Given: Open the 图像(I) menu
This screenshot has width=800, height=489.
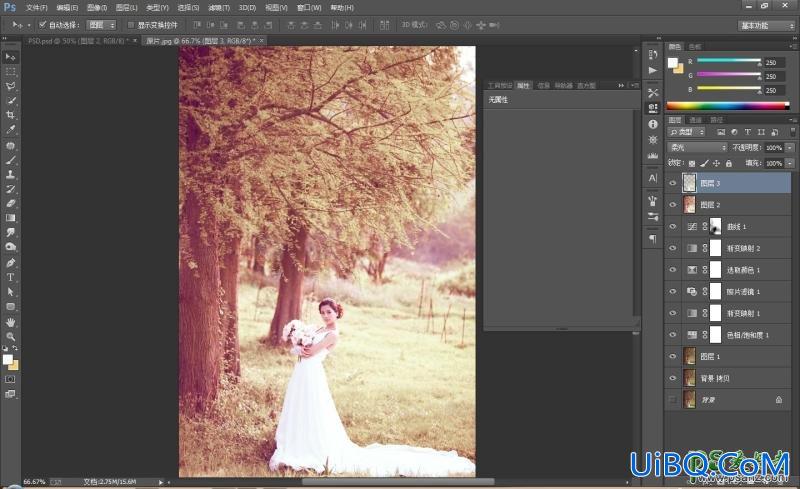Looking at the screenshot, I should click(x=97, y=8).
